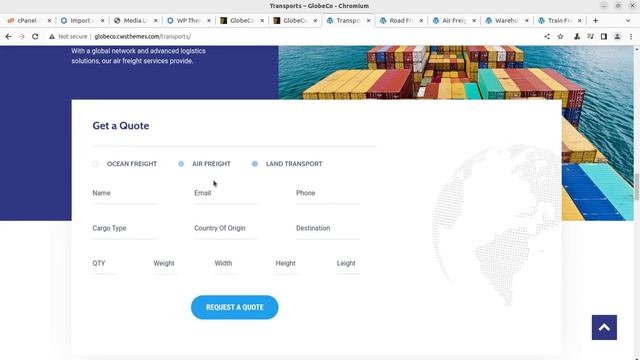Select the Land Transport radio option
Image resolution: width=640 pixels, height=360 pixels.
click(255, 164)
